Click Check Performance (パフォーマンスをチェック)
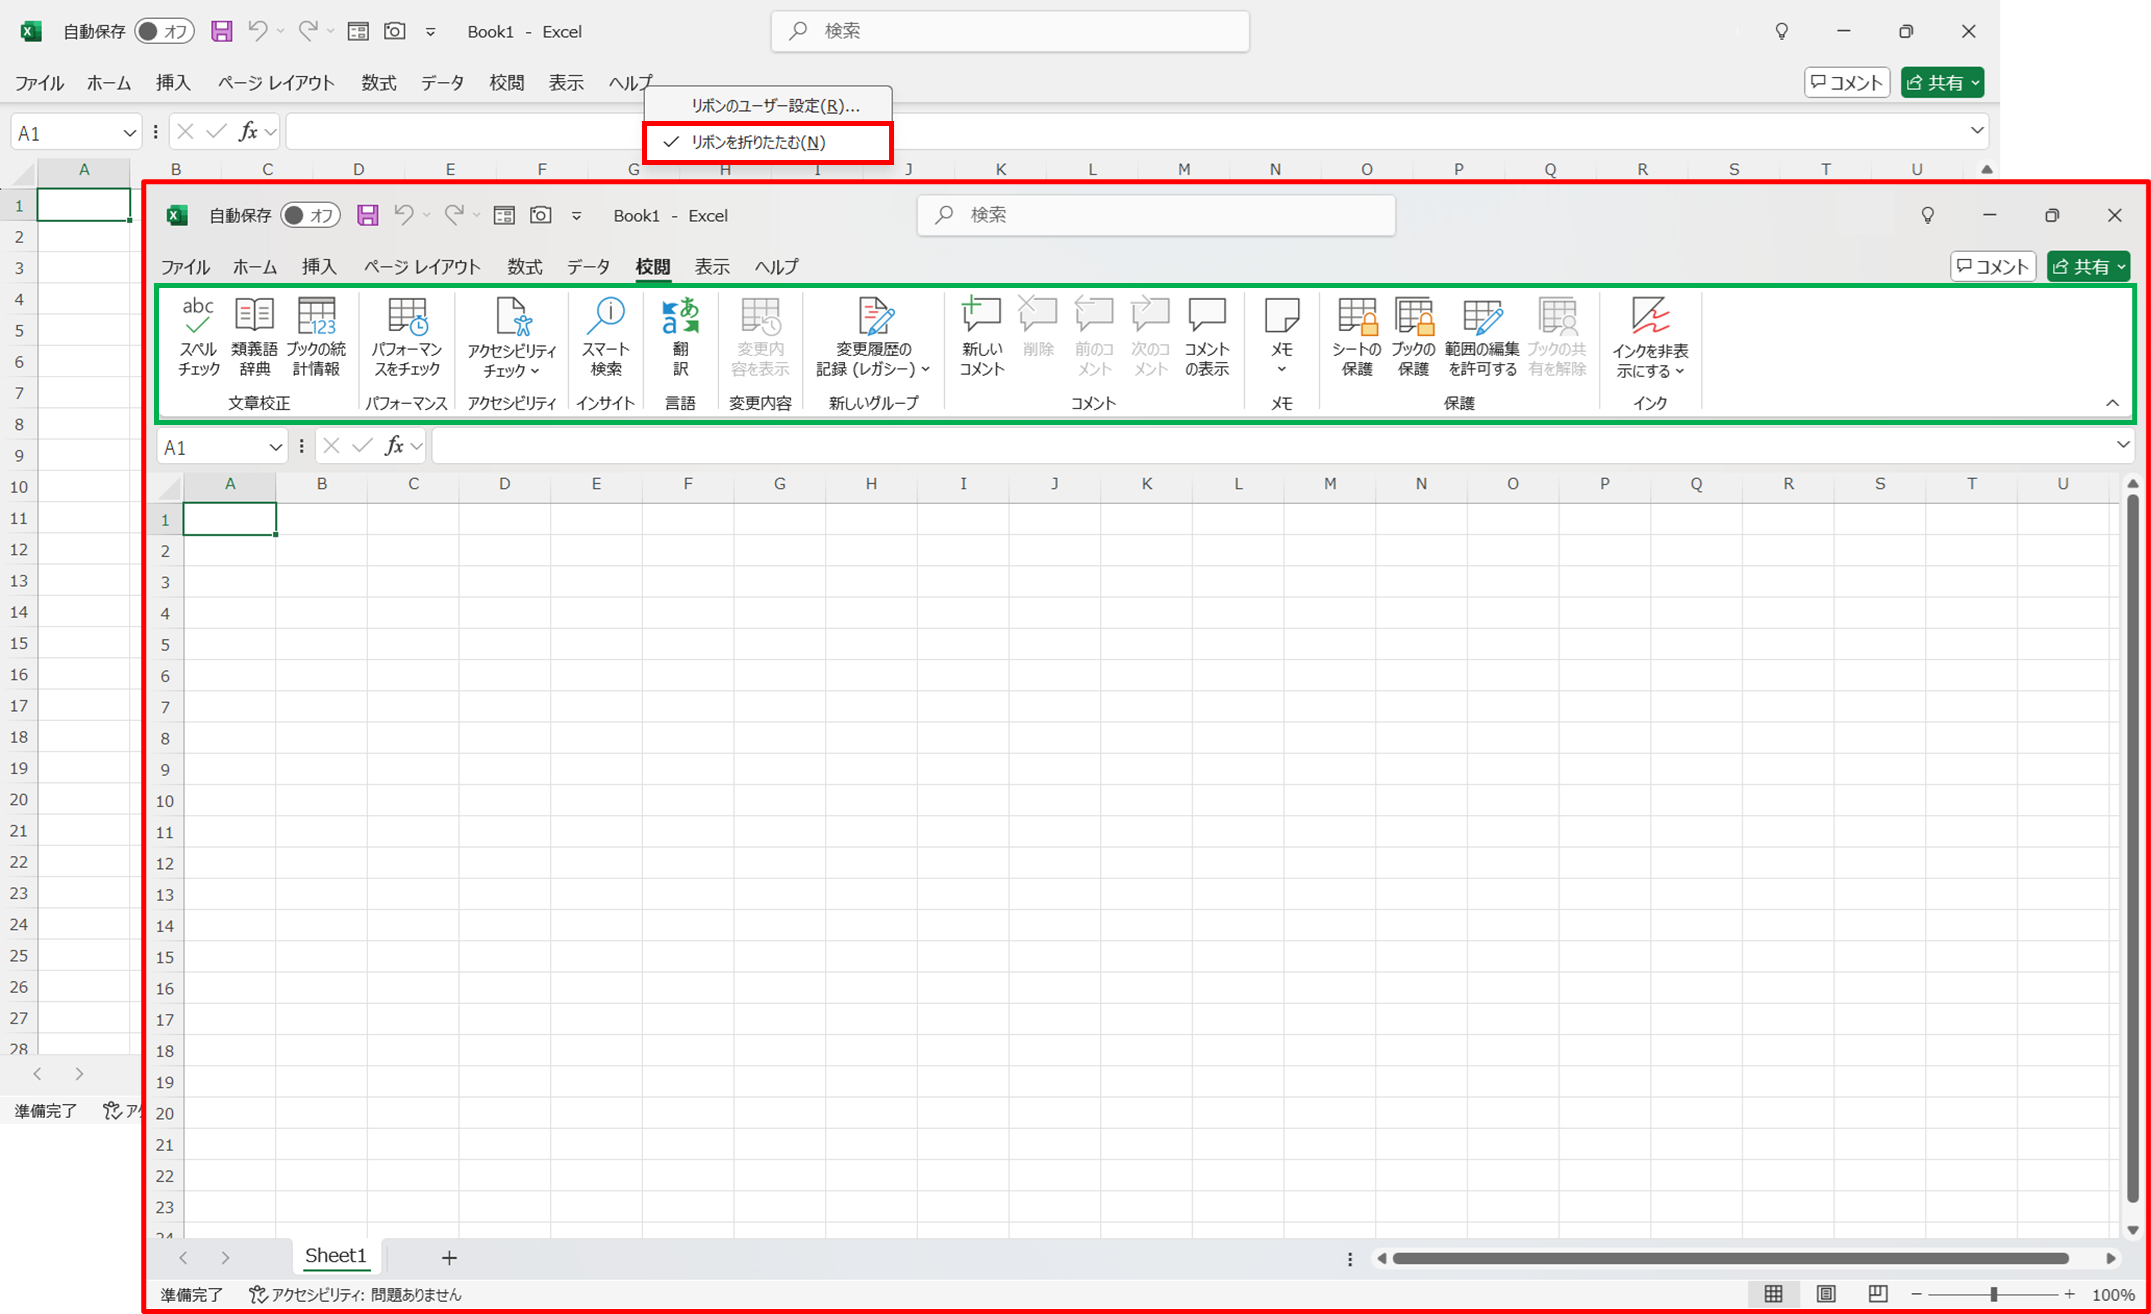The width and height of the screenshot is (2151, 1314). click(407, 337)
